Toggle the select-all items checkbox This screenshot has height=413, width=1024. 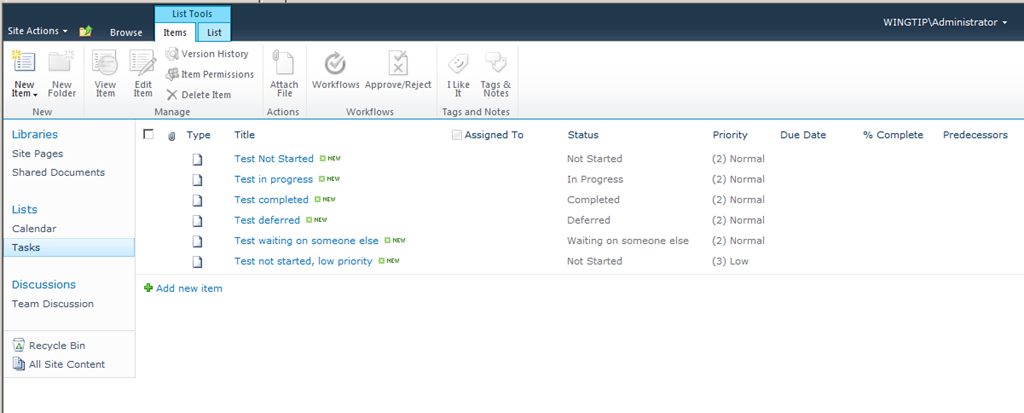pyautogui.click(x=148, y=134)
